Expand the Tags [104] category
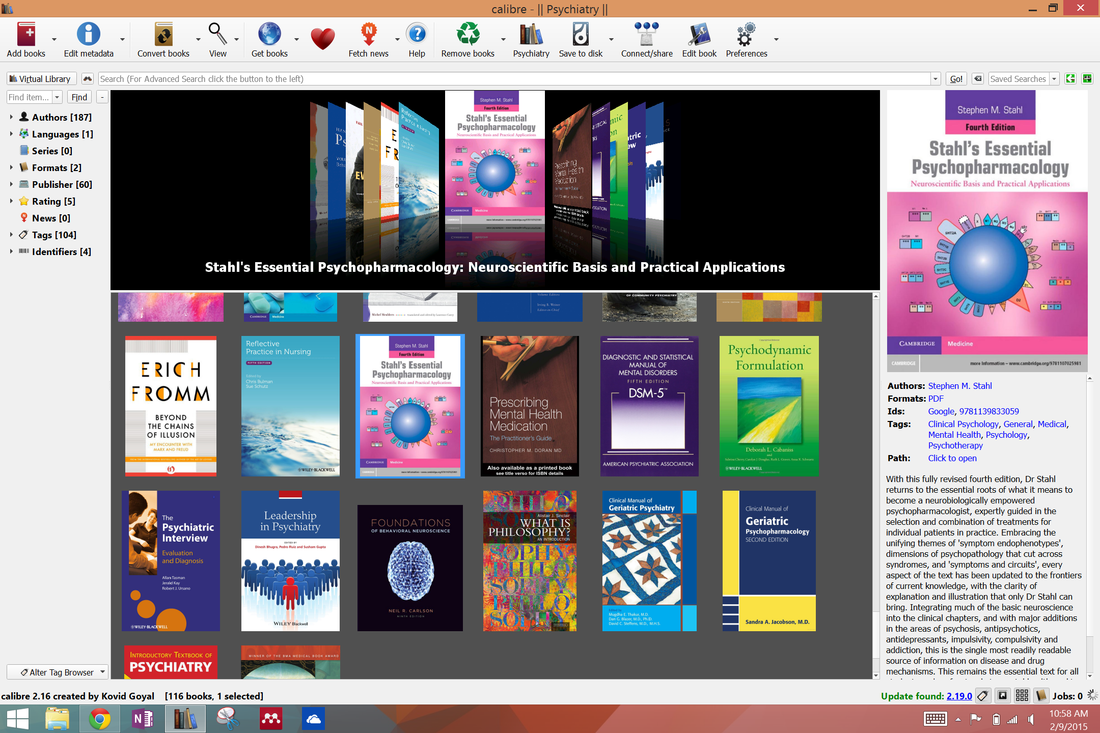The image size is (1100, 733). pos(11,235)
